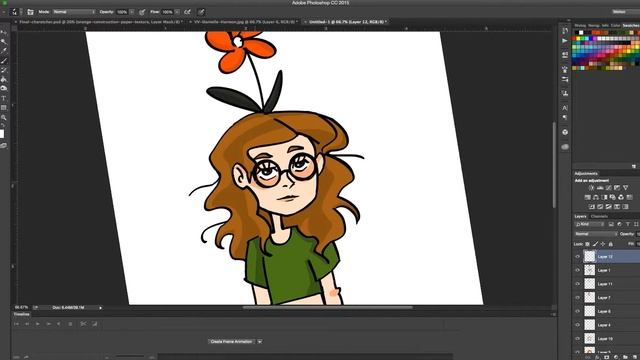640x360 pixels.
Task: Click Create Frame Animation button
Action: [232, 342]
